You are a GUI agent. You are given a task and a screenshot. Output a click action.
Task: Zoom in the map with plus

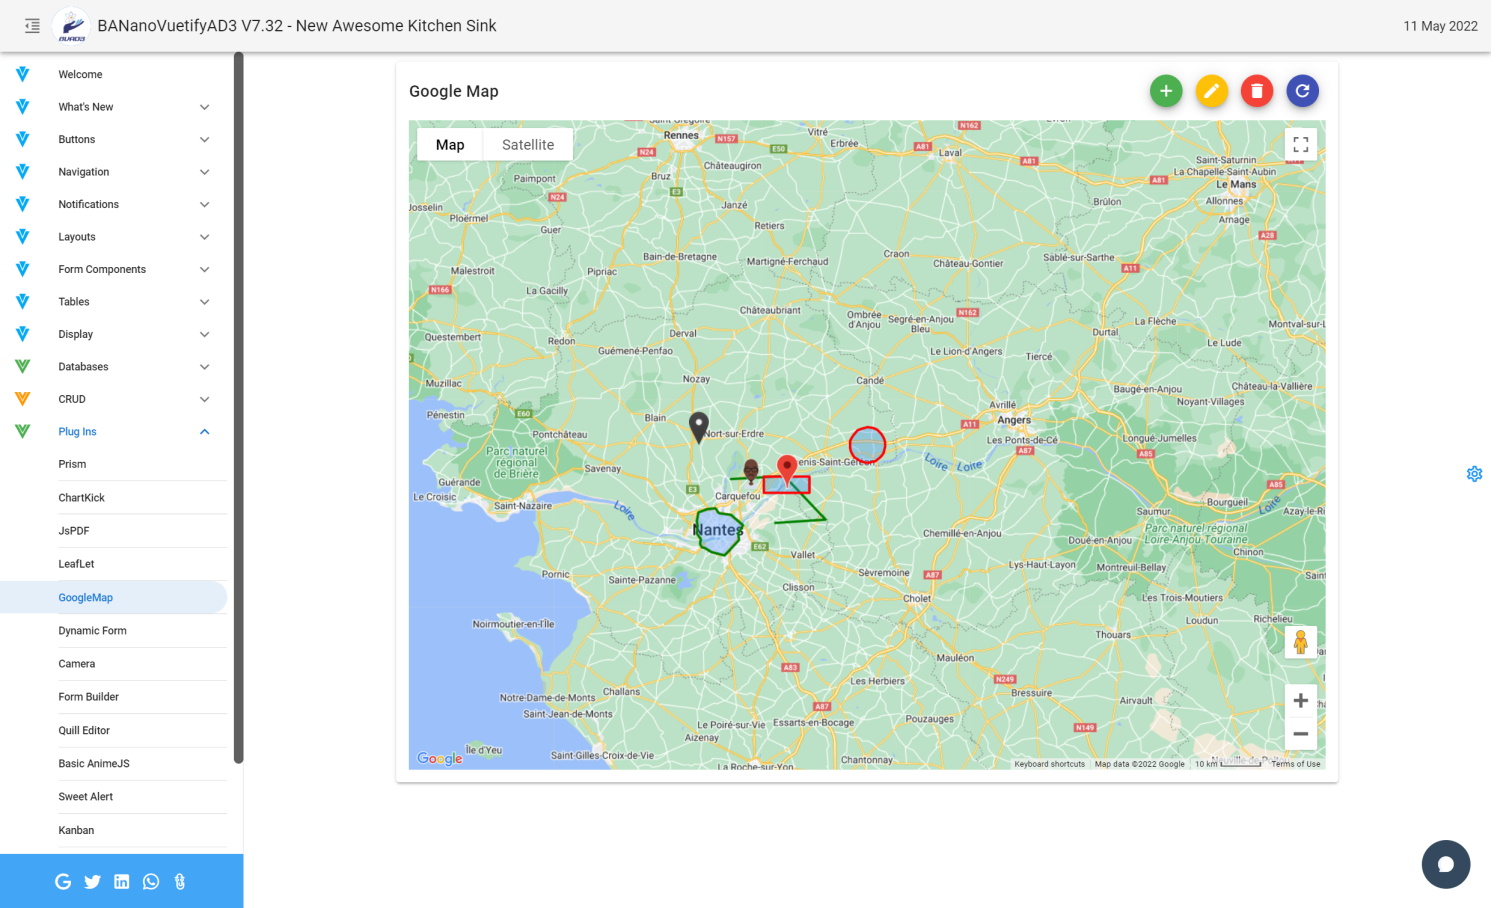(1301, 700)
